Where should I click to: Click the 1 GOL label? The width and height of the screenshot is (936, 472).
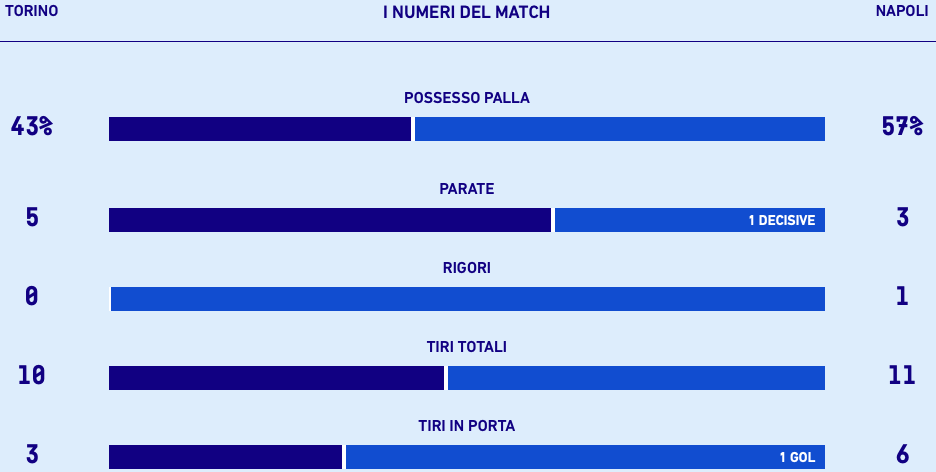(797, 458)
